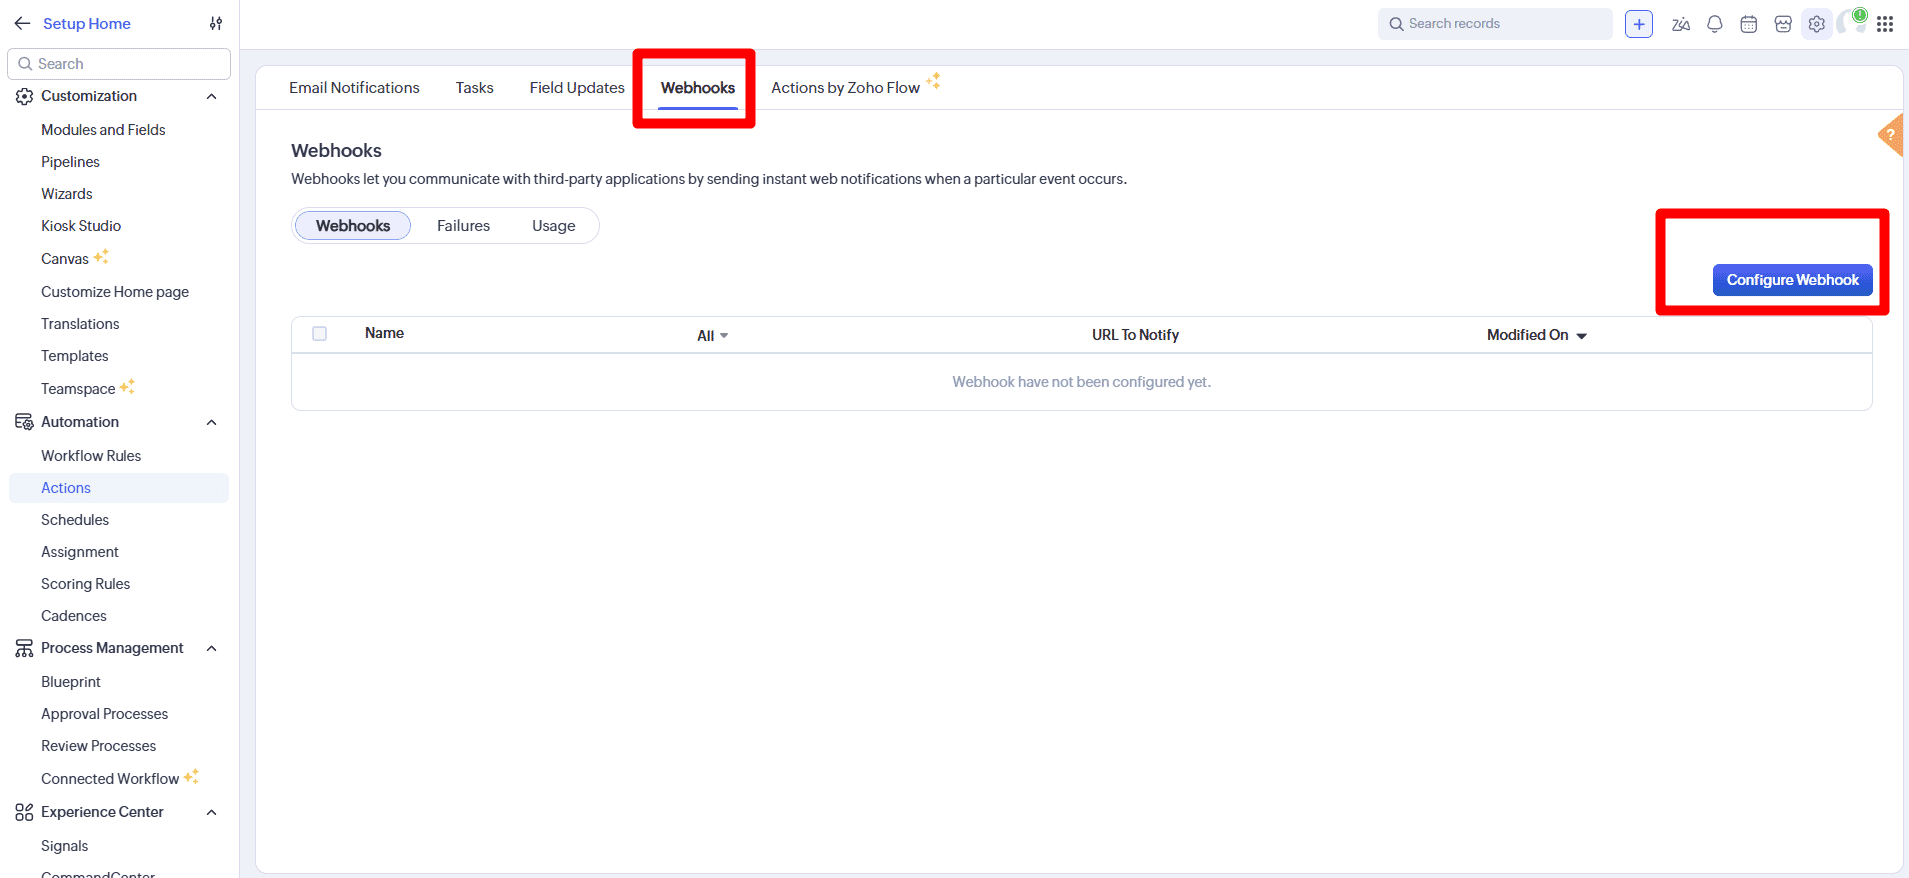The width and height of the screenshot is (1909, 878).
Task: Click the Name column header
Action: pos(384,333)
